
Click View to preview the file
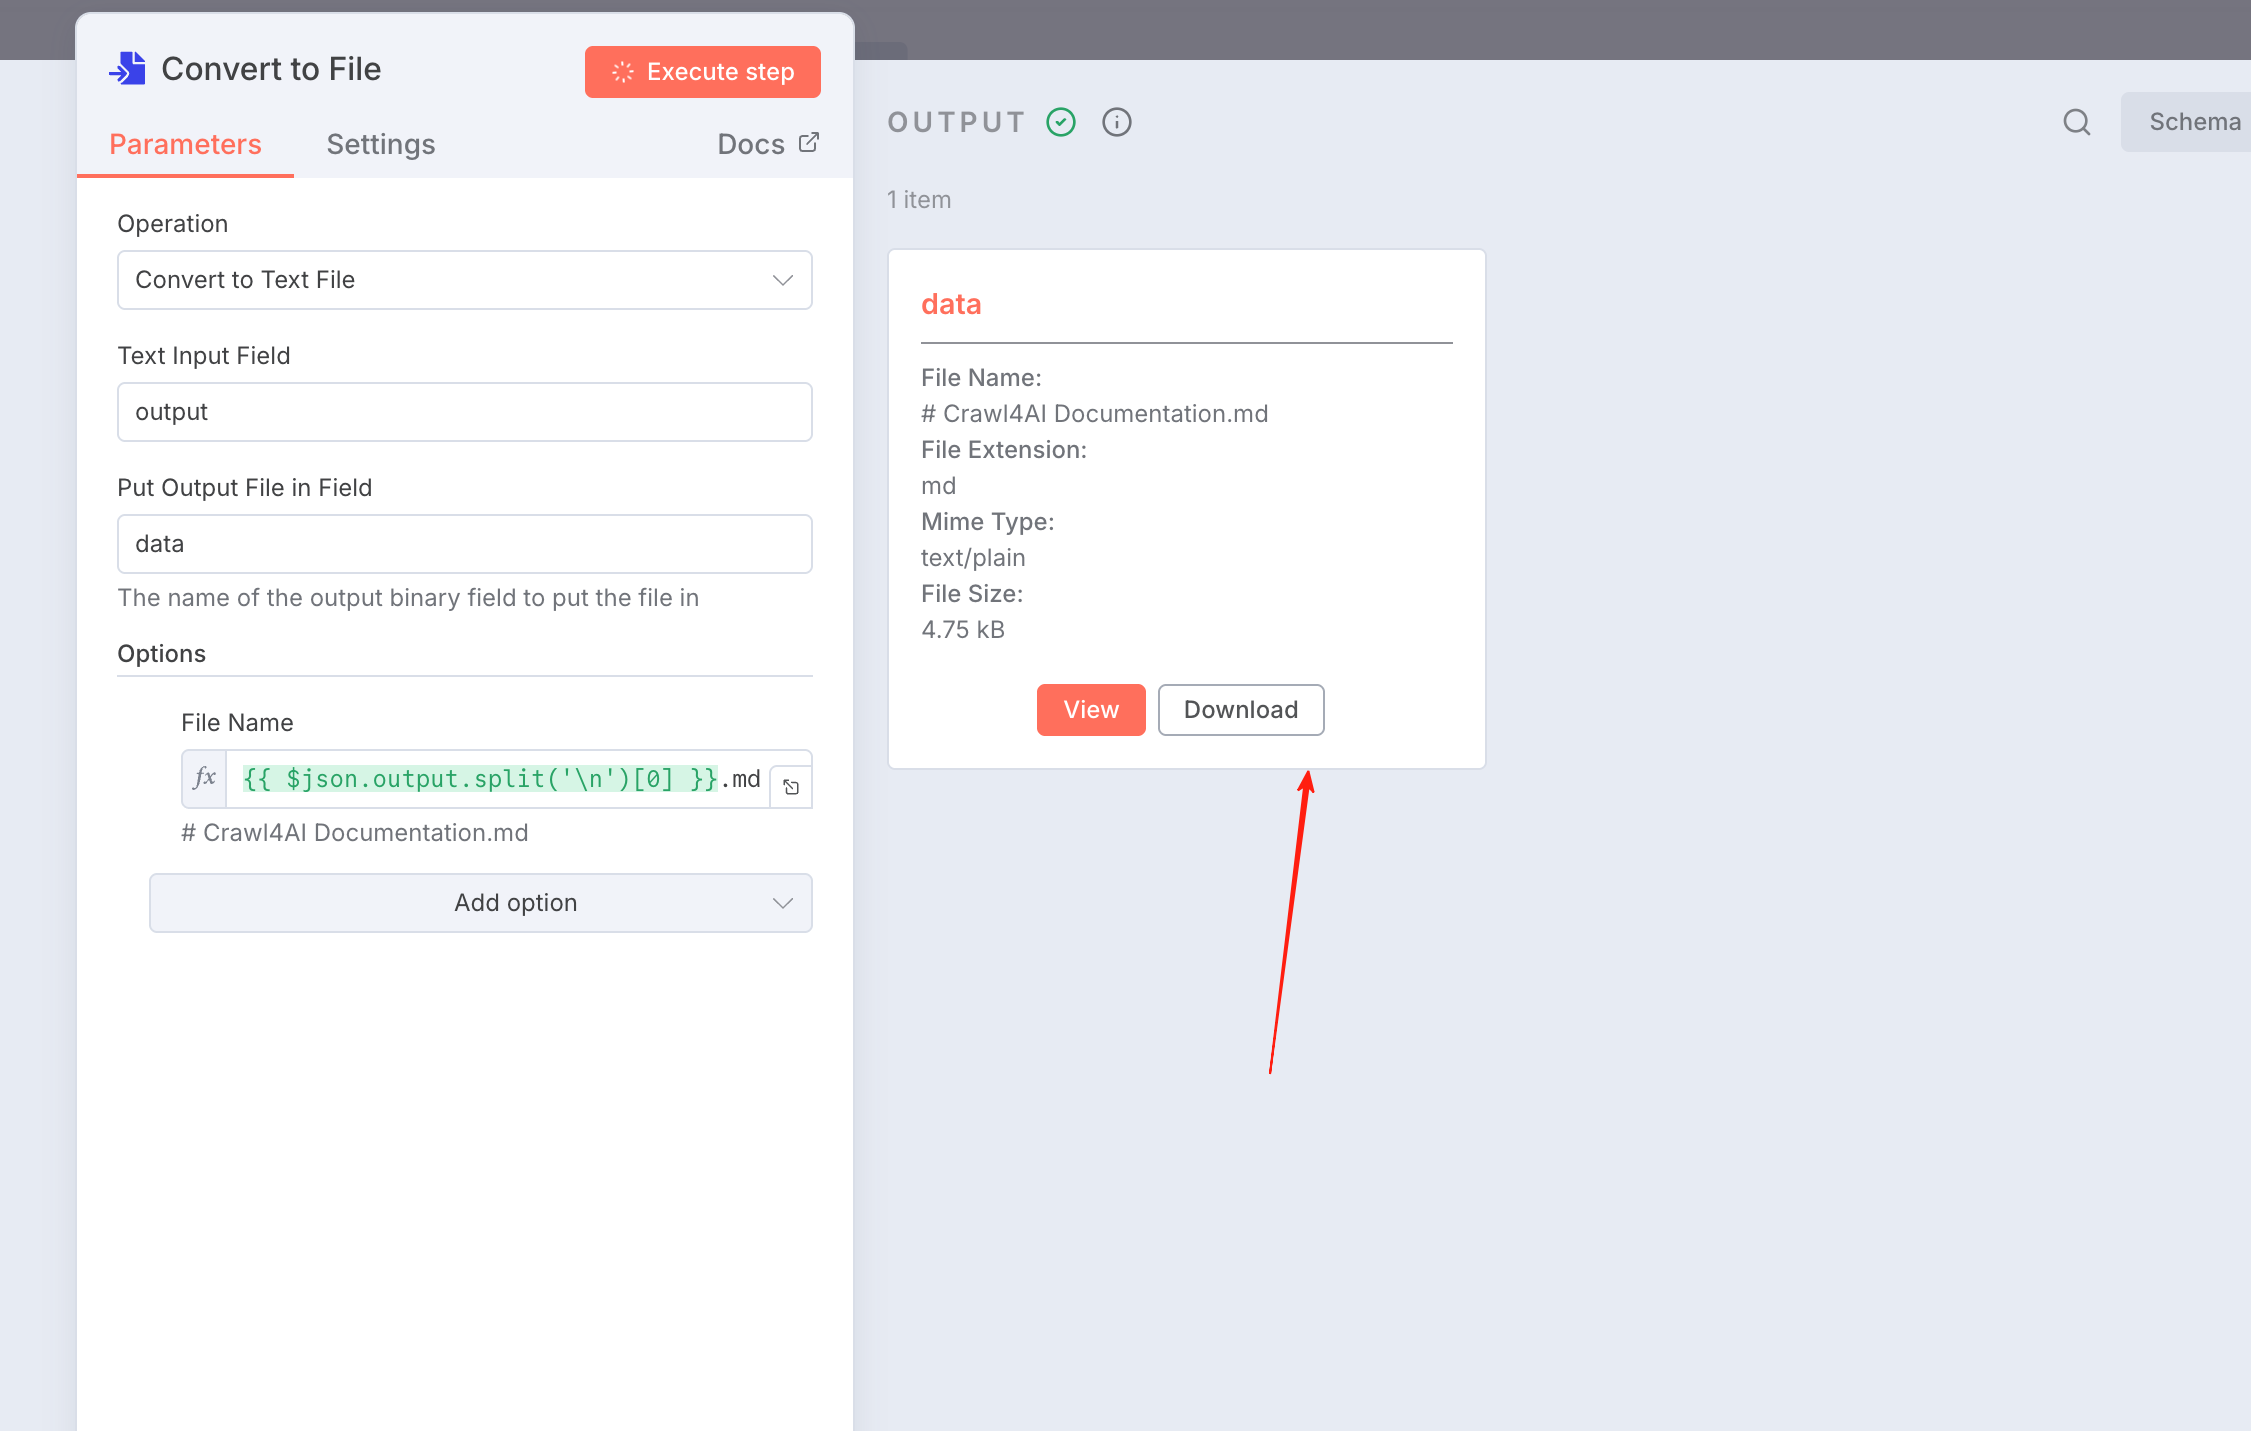coord(1090,710)
